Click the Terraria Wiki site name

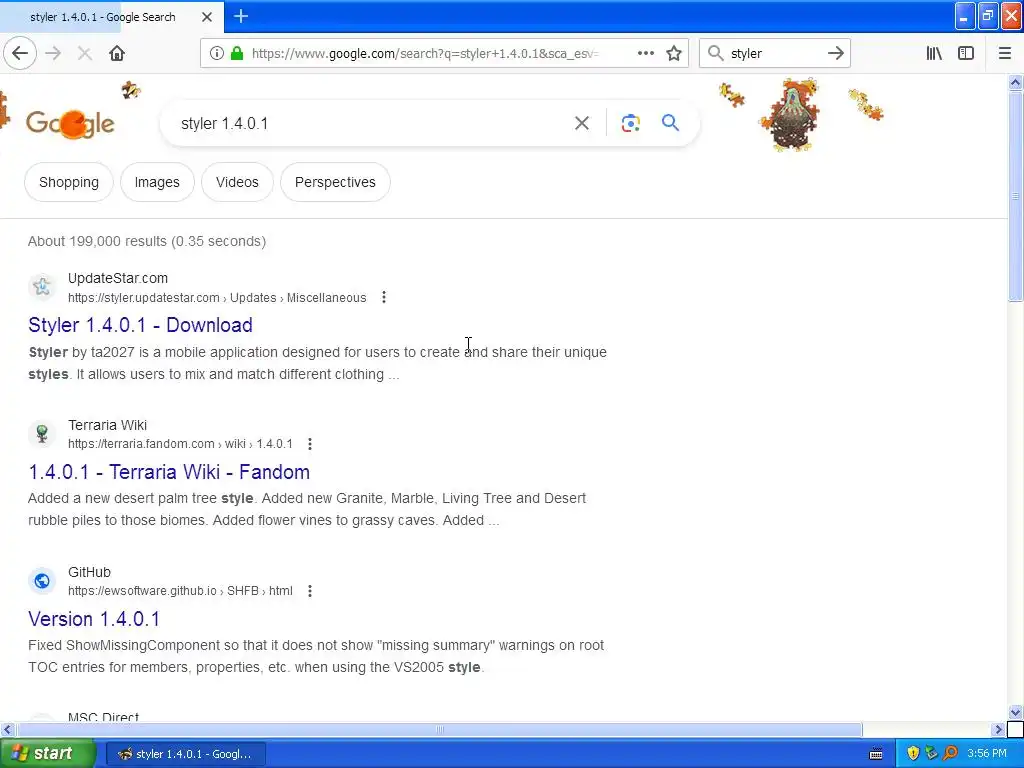click(x=107, y=425)
